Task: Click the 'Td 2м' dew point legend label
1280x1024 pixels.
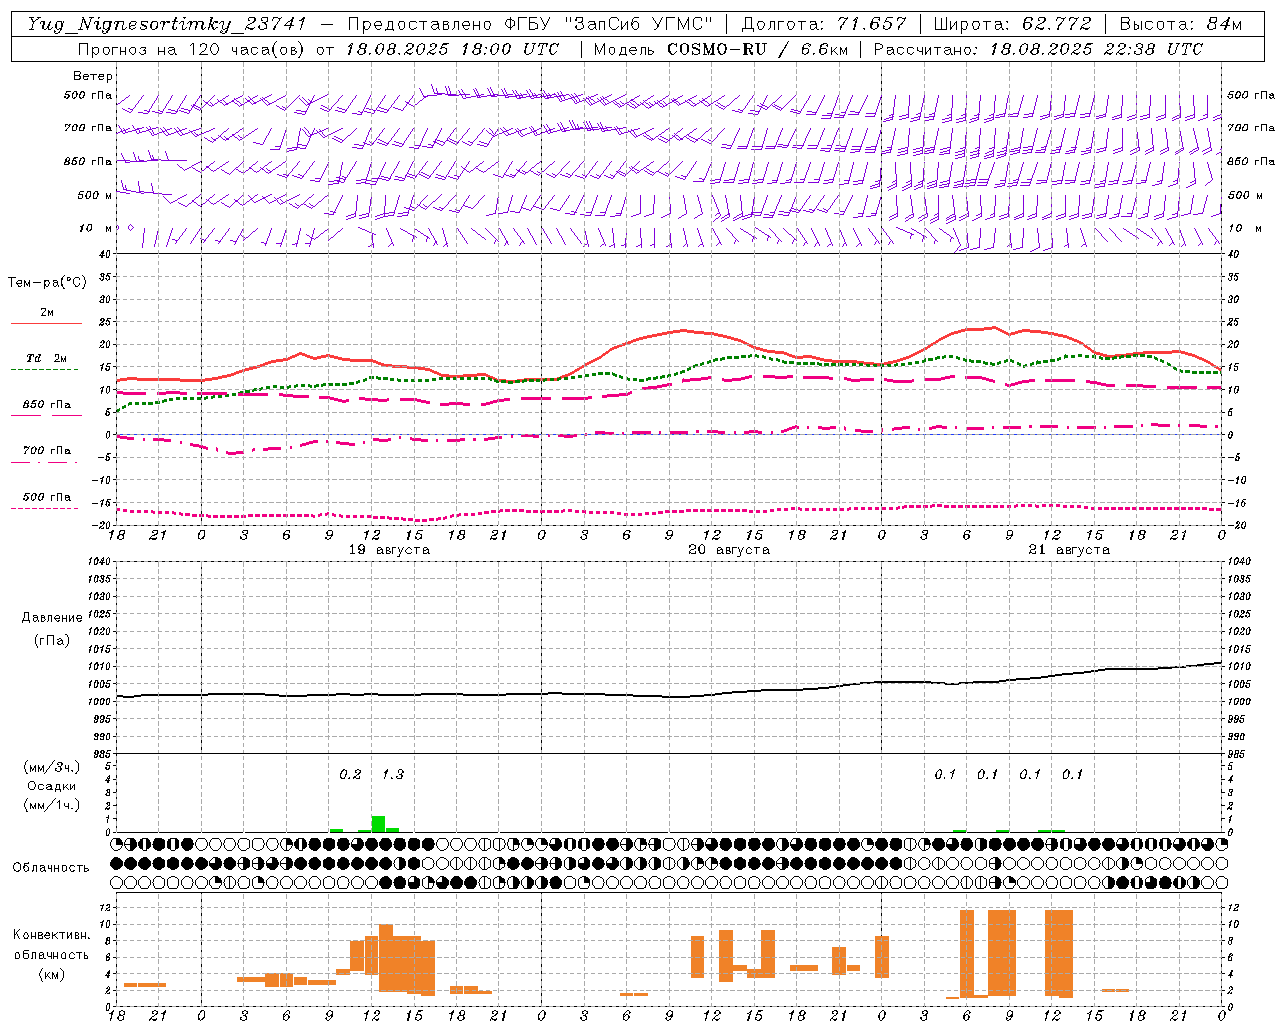Action: (x=47, y=358)
